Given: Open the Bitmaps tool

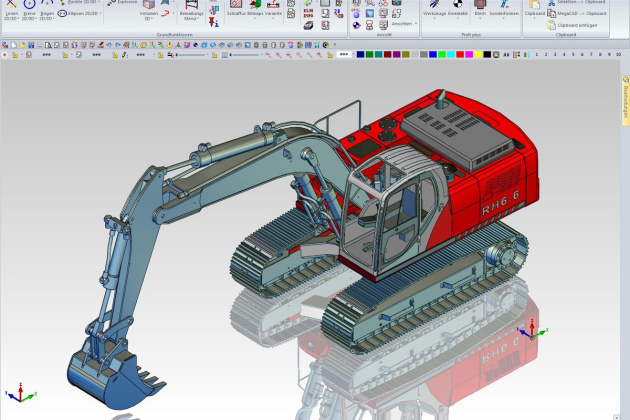Looking at the screenshot, I should tap(254, 7).
